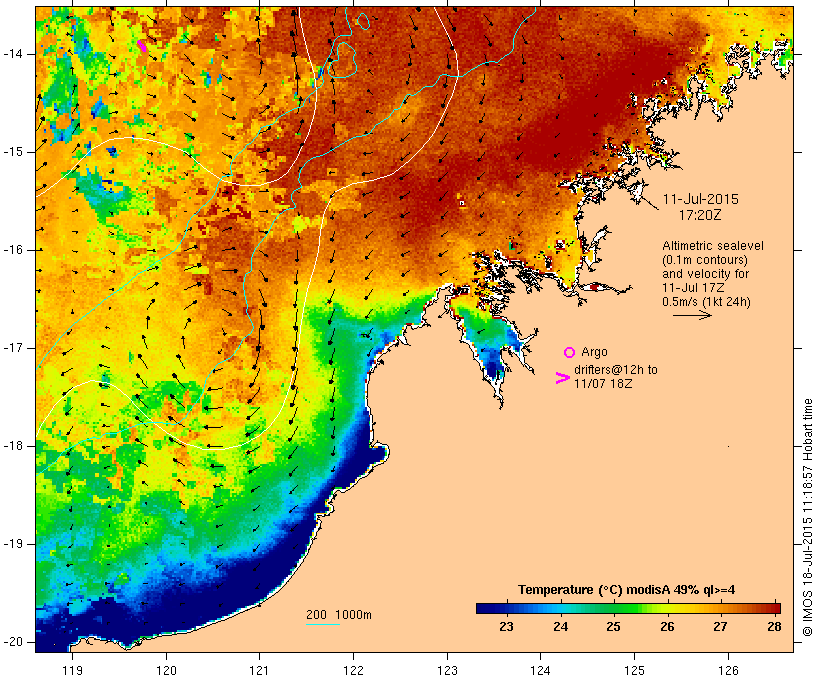Click the magenta drifter arrowhead legend symbol
The height and width of the screenshot is (680, 820).
click(x=562, y=378)
